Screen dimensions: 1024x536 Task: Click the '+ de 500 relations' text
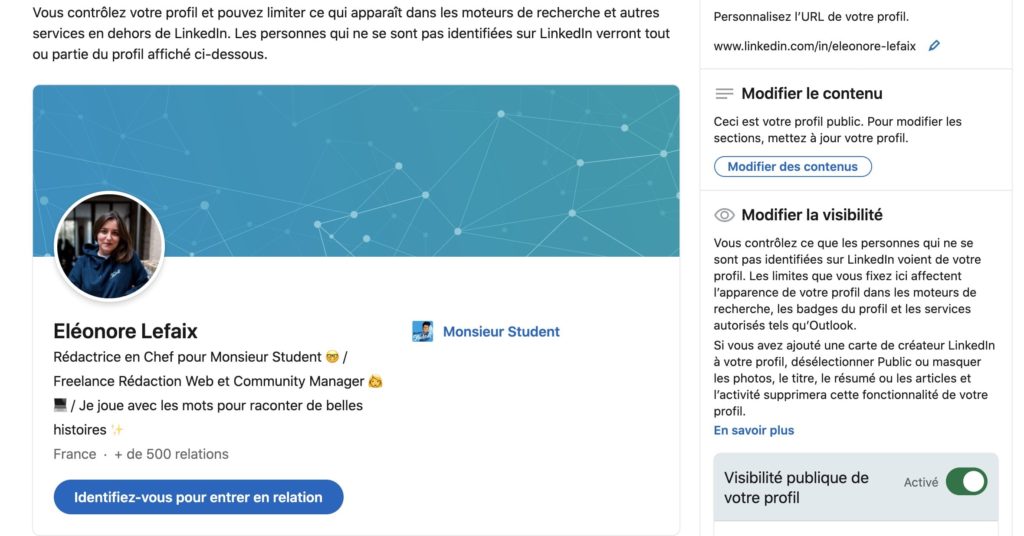171,454
